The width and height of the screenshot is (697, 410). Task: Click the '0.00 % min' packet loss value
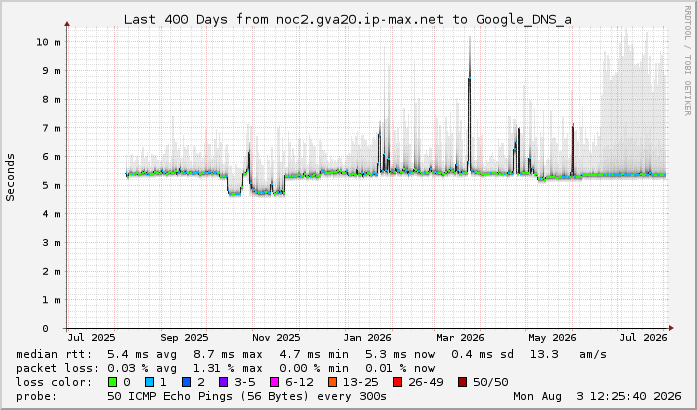point(314,368)
